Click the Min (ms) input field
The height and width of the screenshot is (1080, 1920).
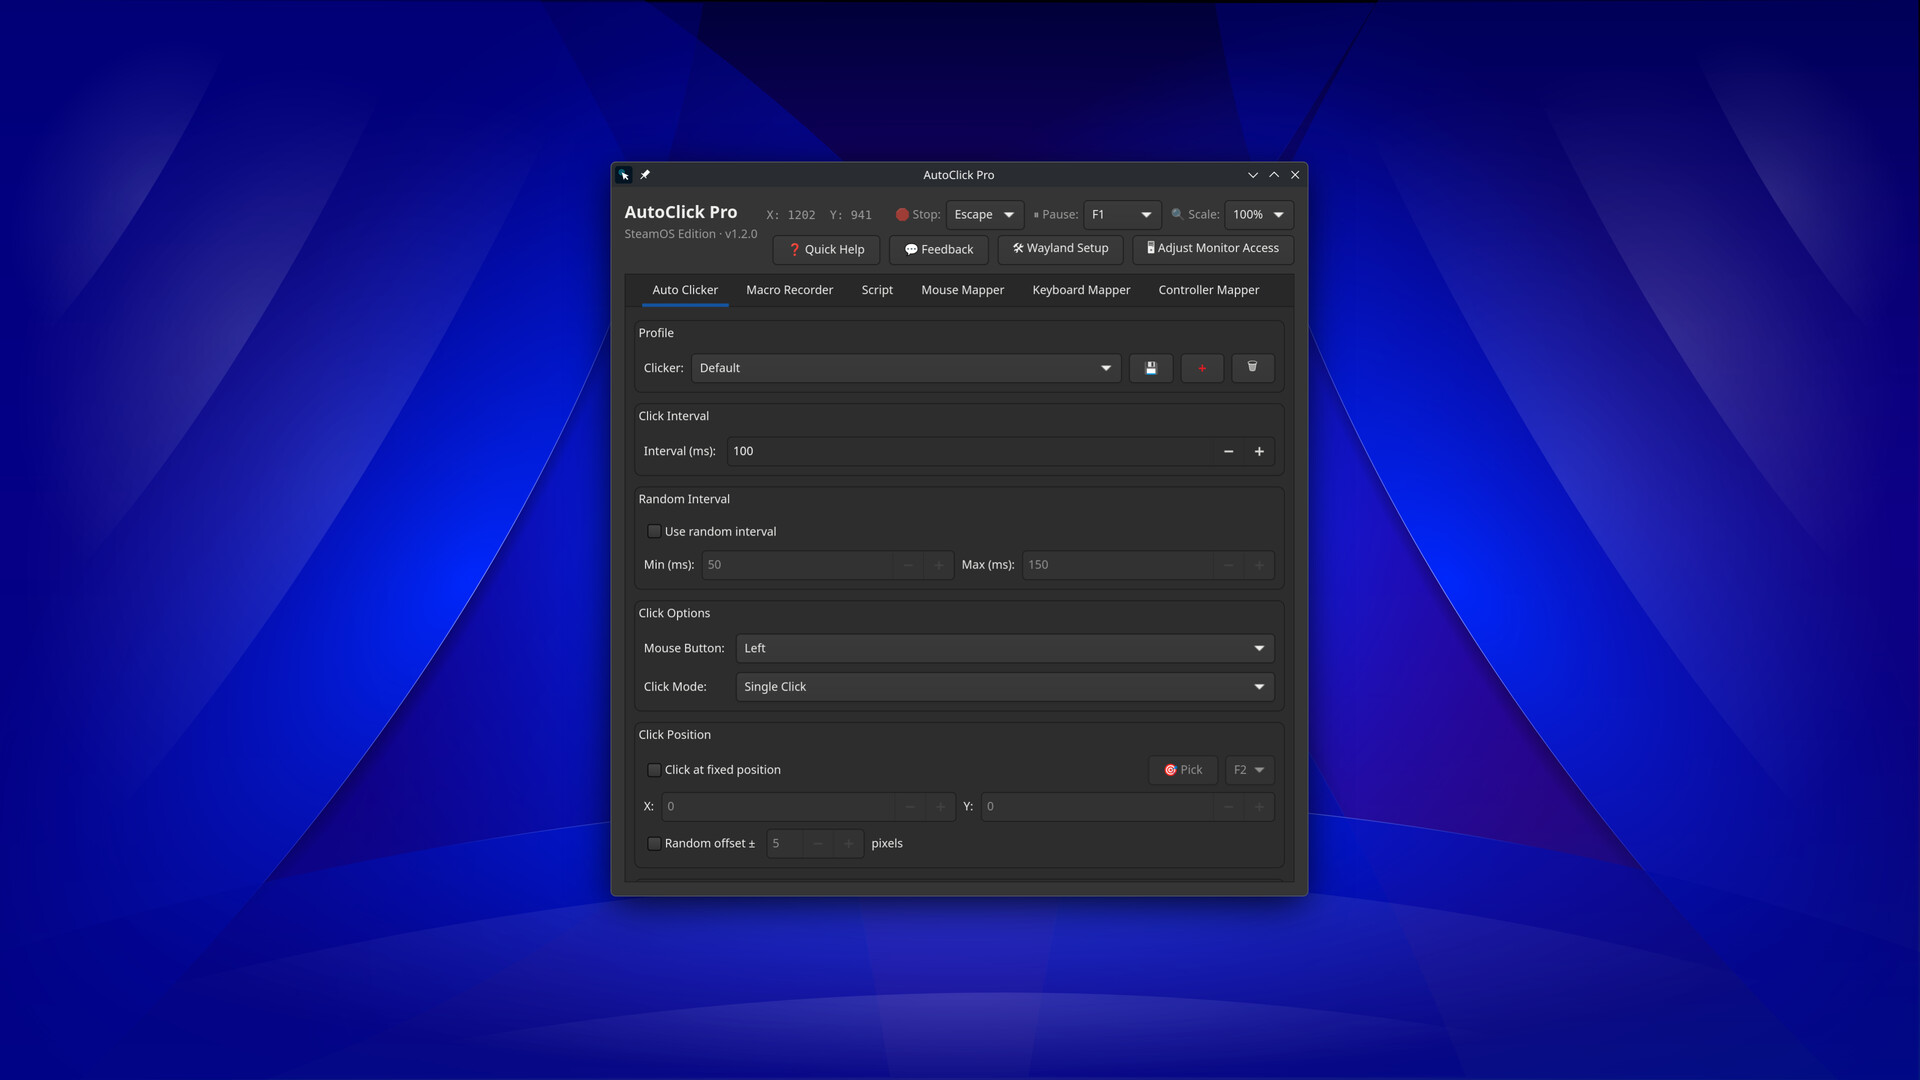click(x=797, y=565)
